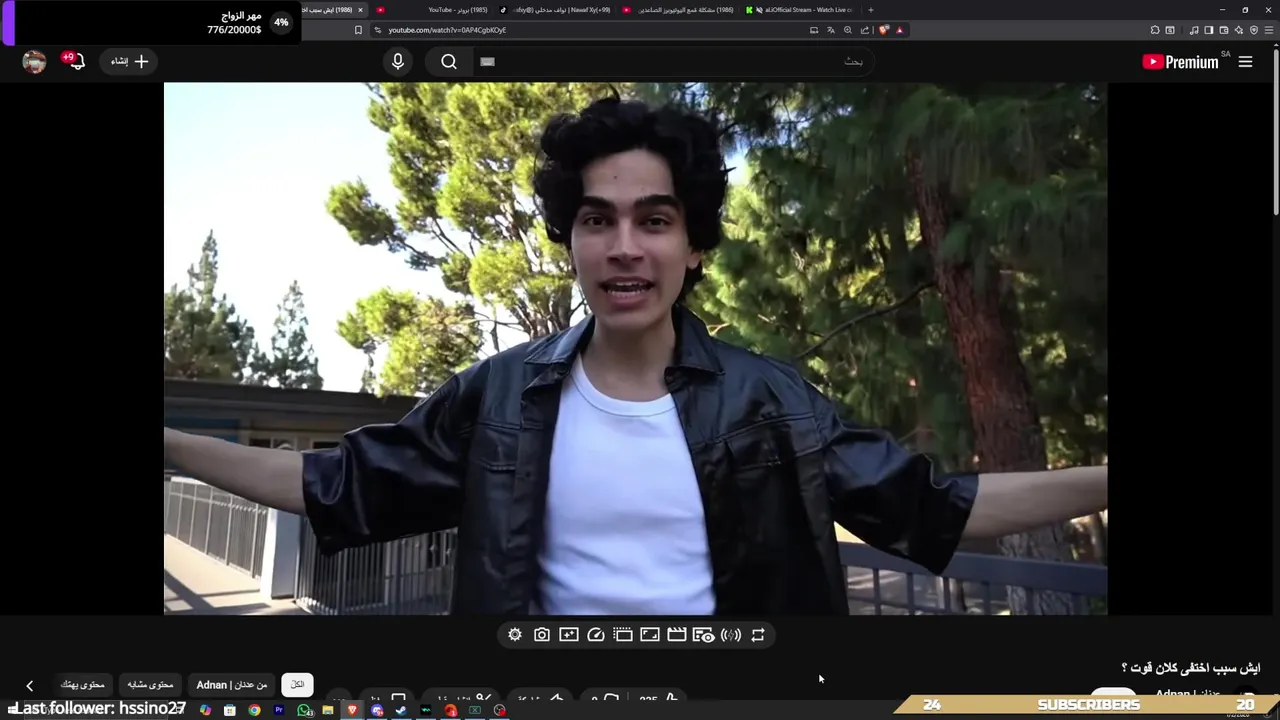Toggle cinema mode clapperboard icon

[x=677, y=635]
